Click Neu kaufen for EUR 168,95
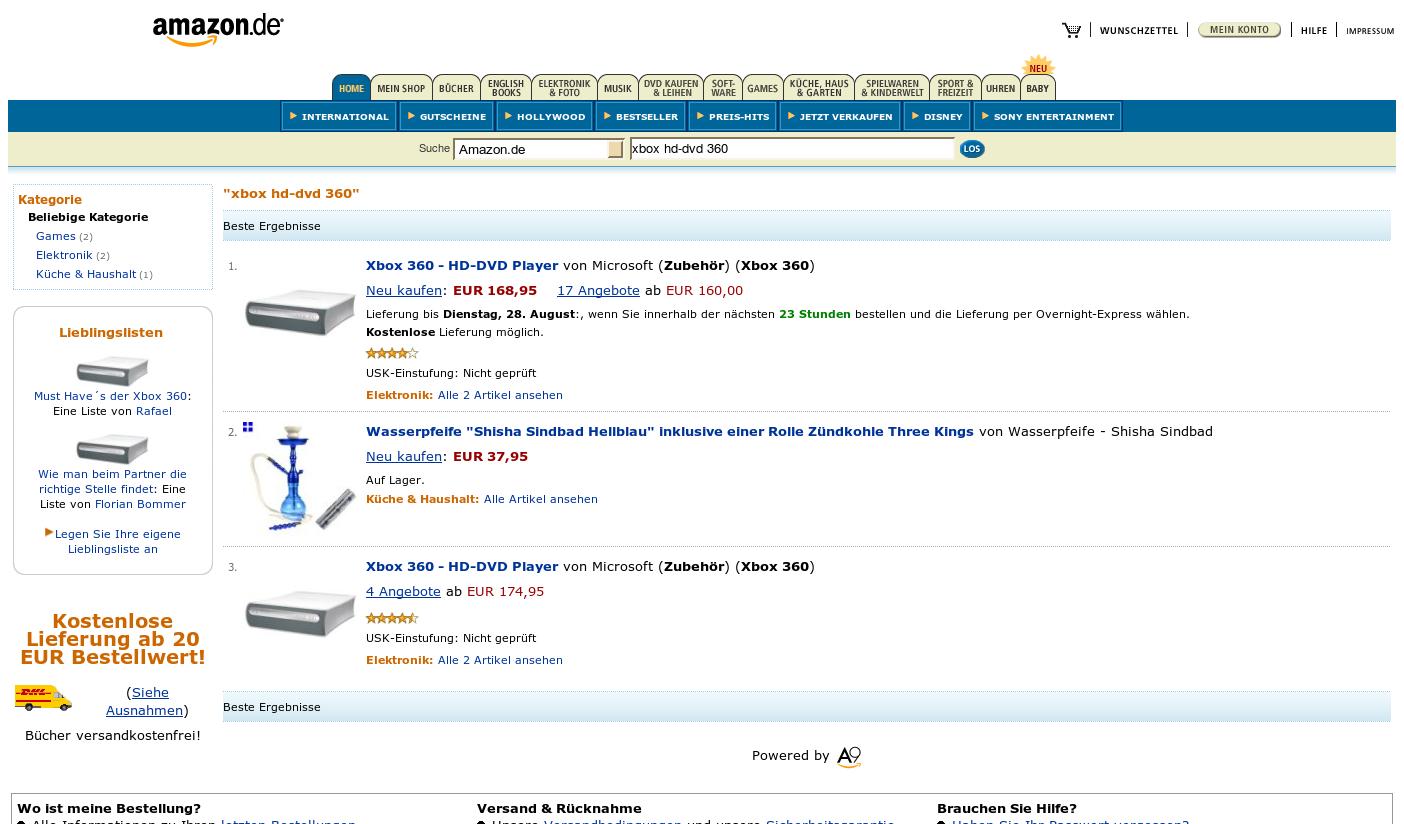This screenshot has width=1404, height=824. click(x=404, y=290)
